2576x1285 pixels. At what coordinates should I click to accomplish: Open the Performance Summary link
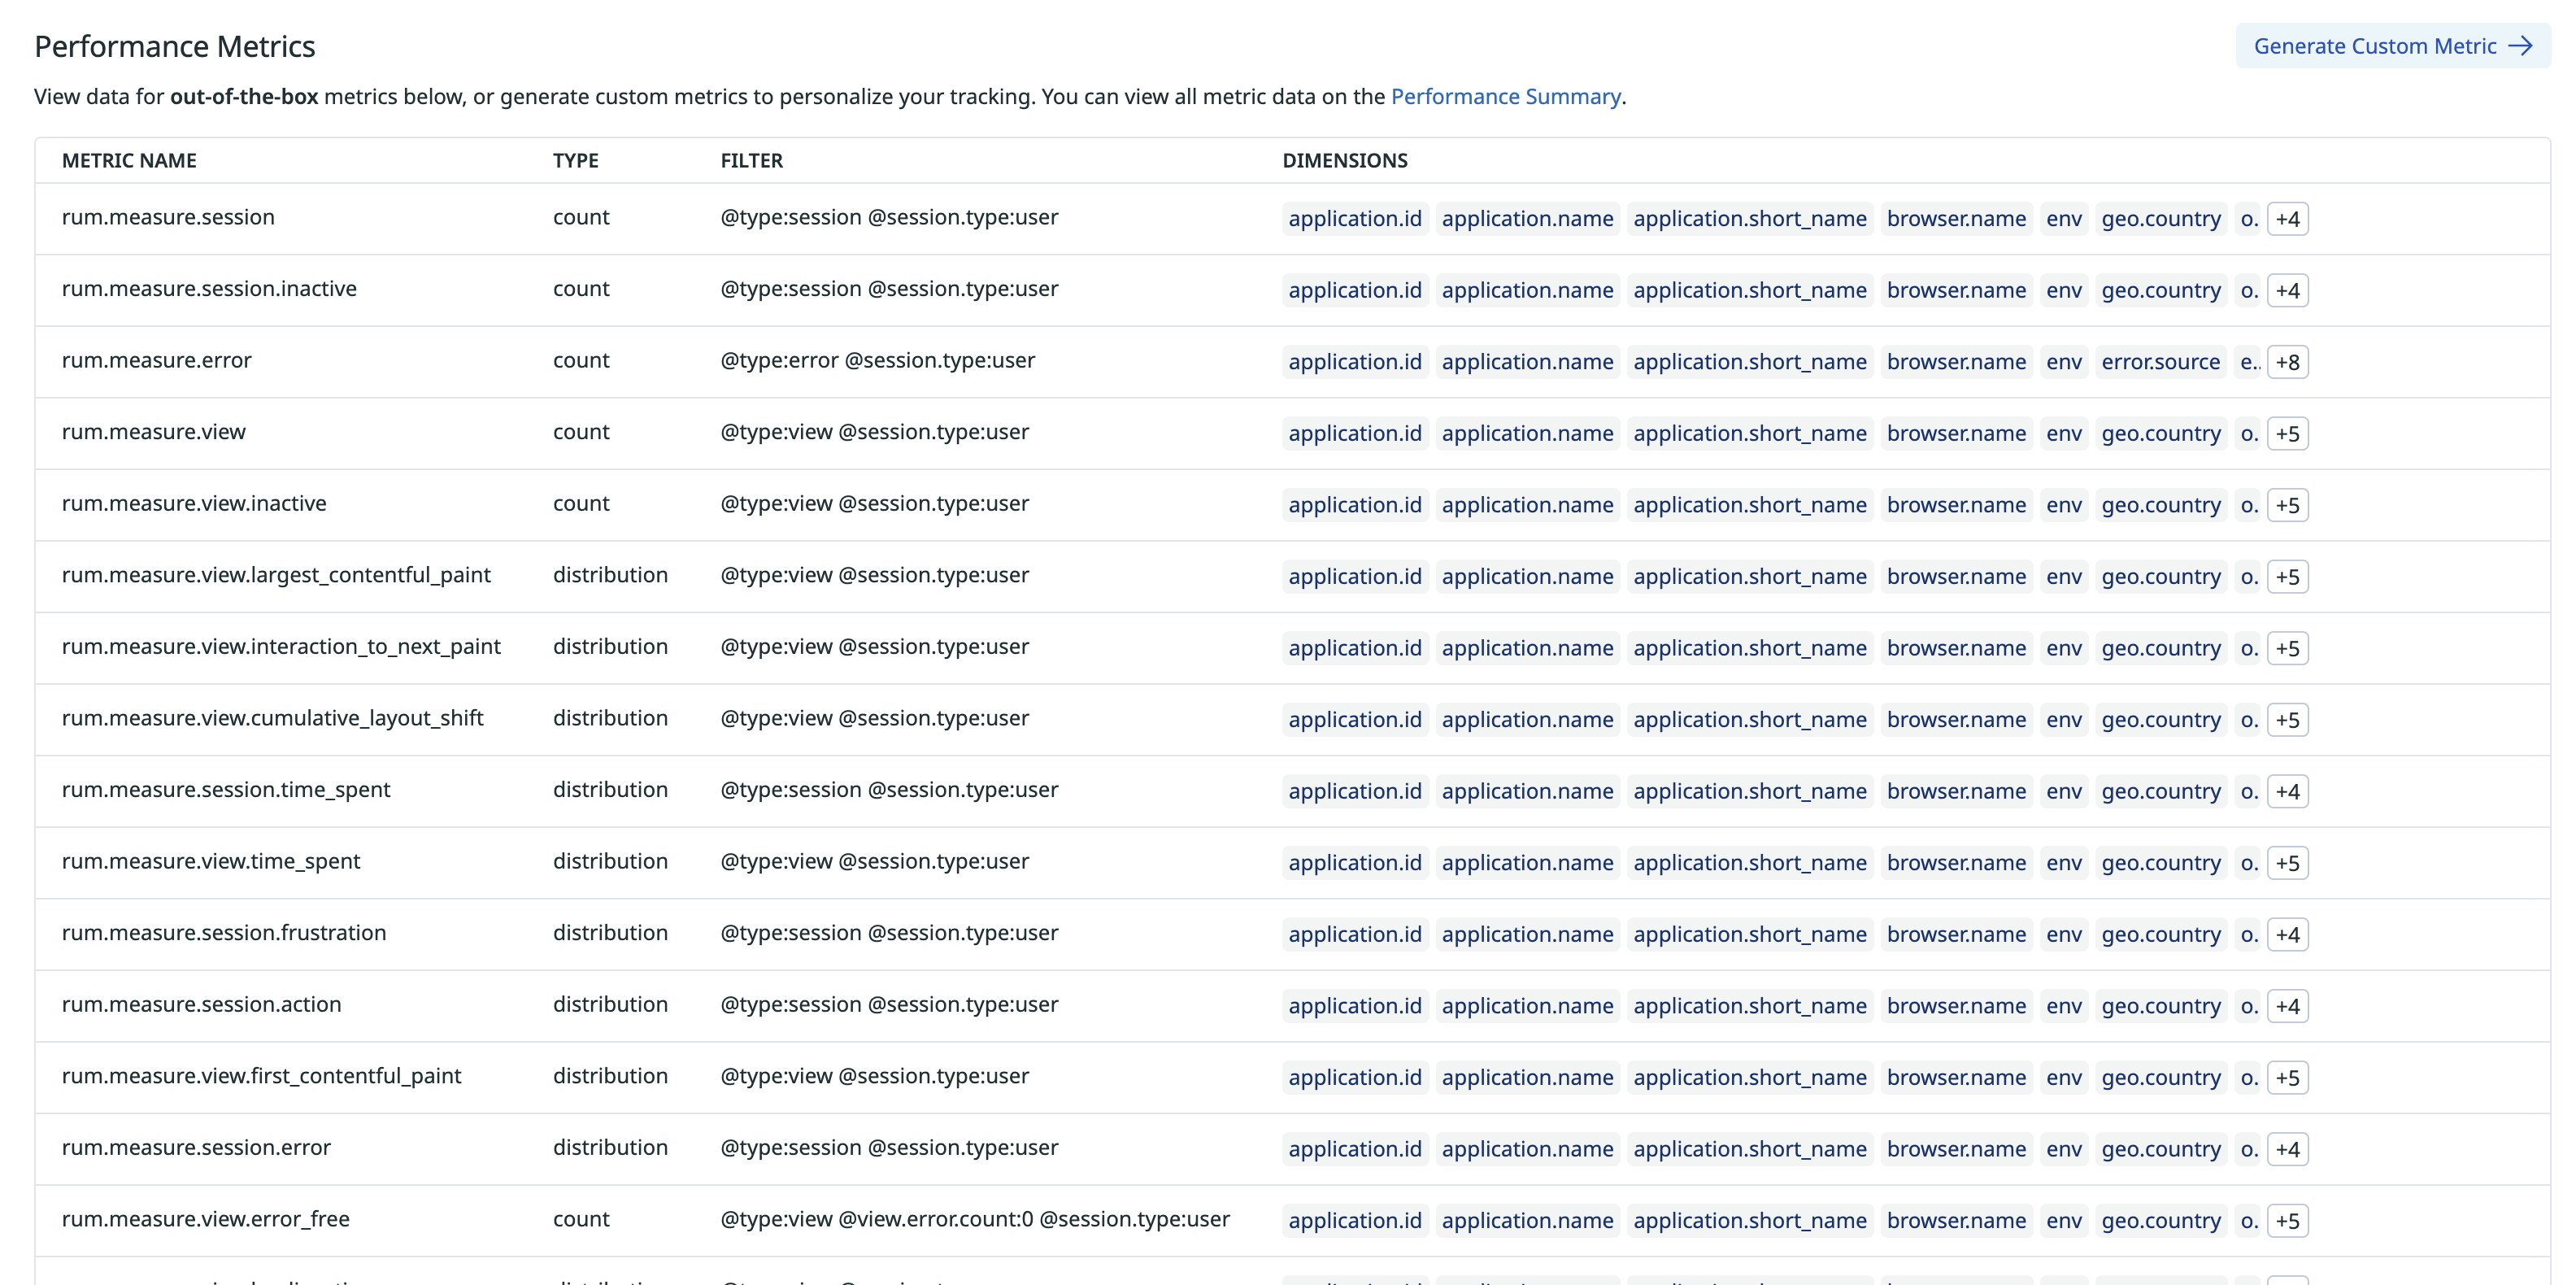[x=1505, y=96]
